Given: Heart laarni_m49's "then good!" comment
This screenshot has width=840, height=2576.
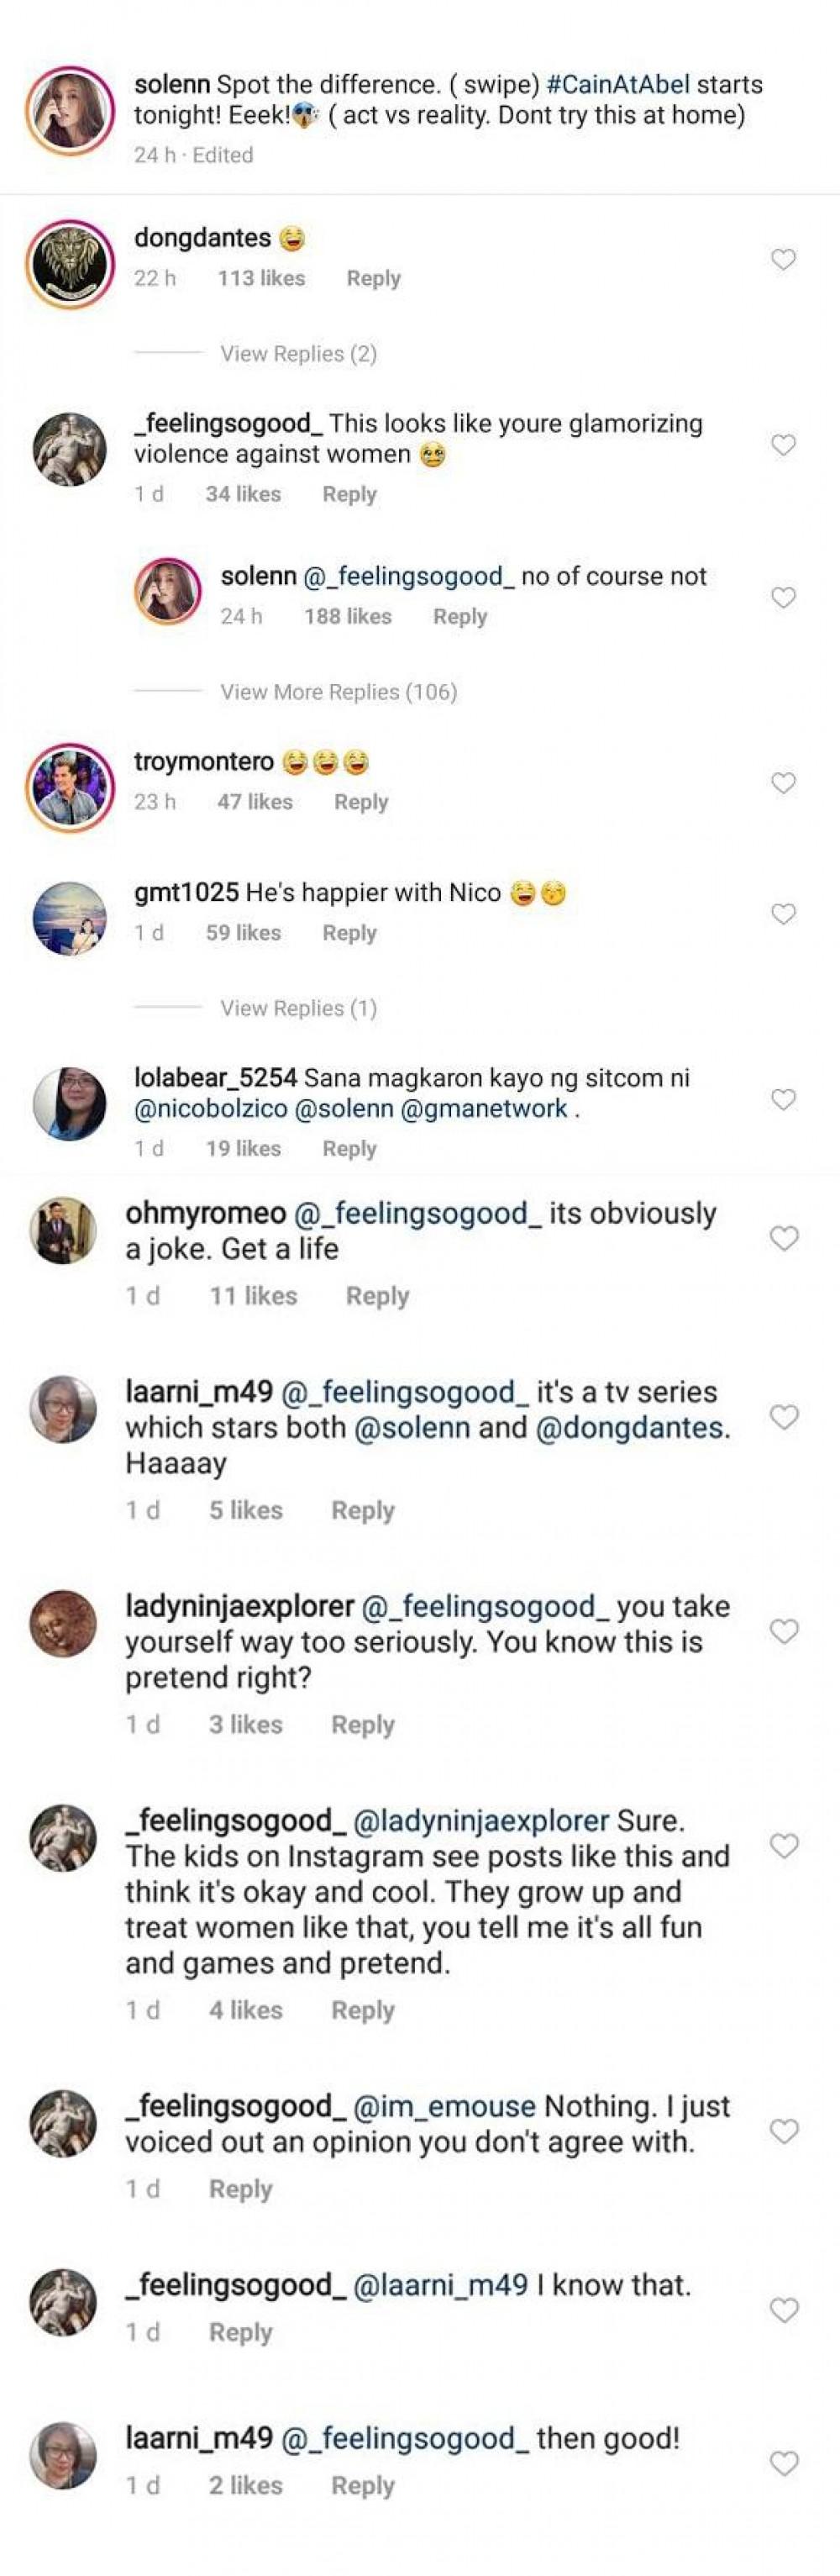Looking at the screenshot, I should (x=784, y=2463).
